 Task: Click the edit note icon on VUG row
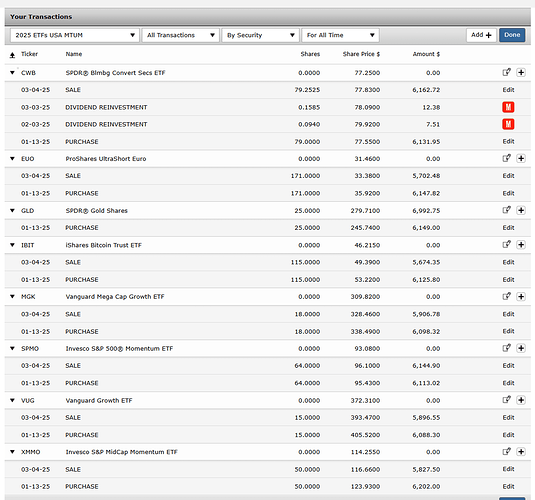pyautogui.click(x=507, y=400)
